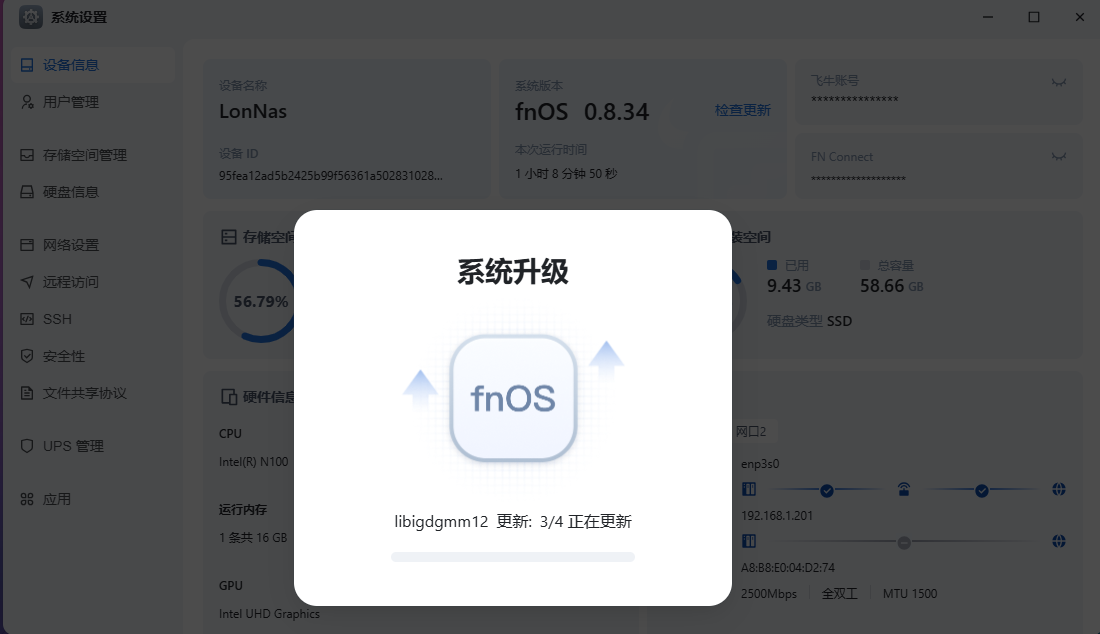Click the second checkmark node near the globe
This screenshot has height=634, width=1100.
pyautogui.click(x=981, y=490)
